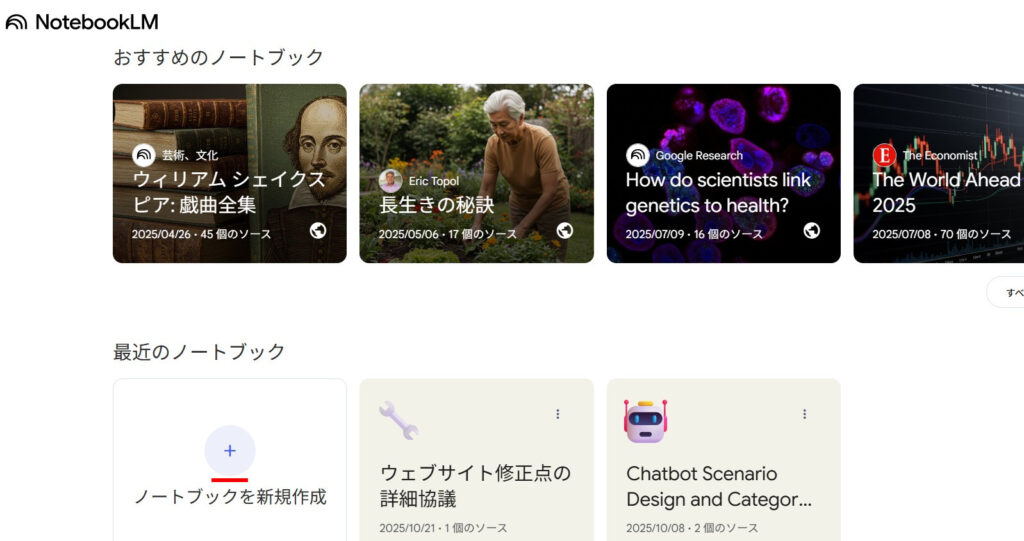Open the Chatbot Scenario notebook's three-dot menu
The width and height of the screenshot is (1024, 541).
pyautogui.click(x=805, y=414)
